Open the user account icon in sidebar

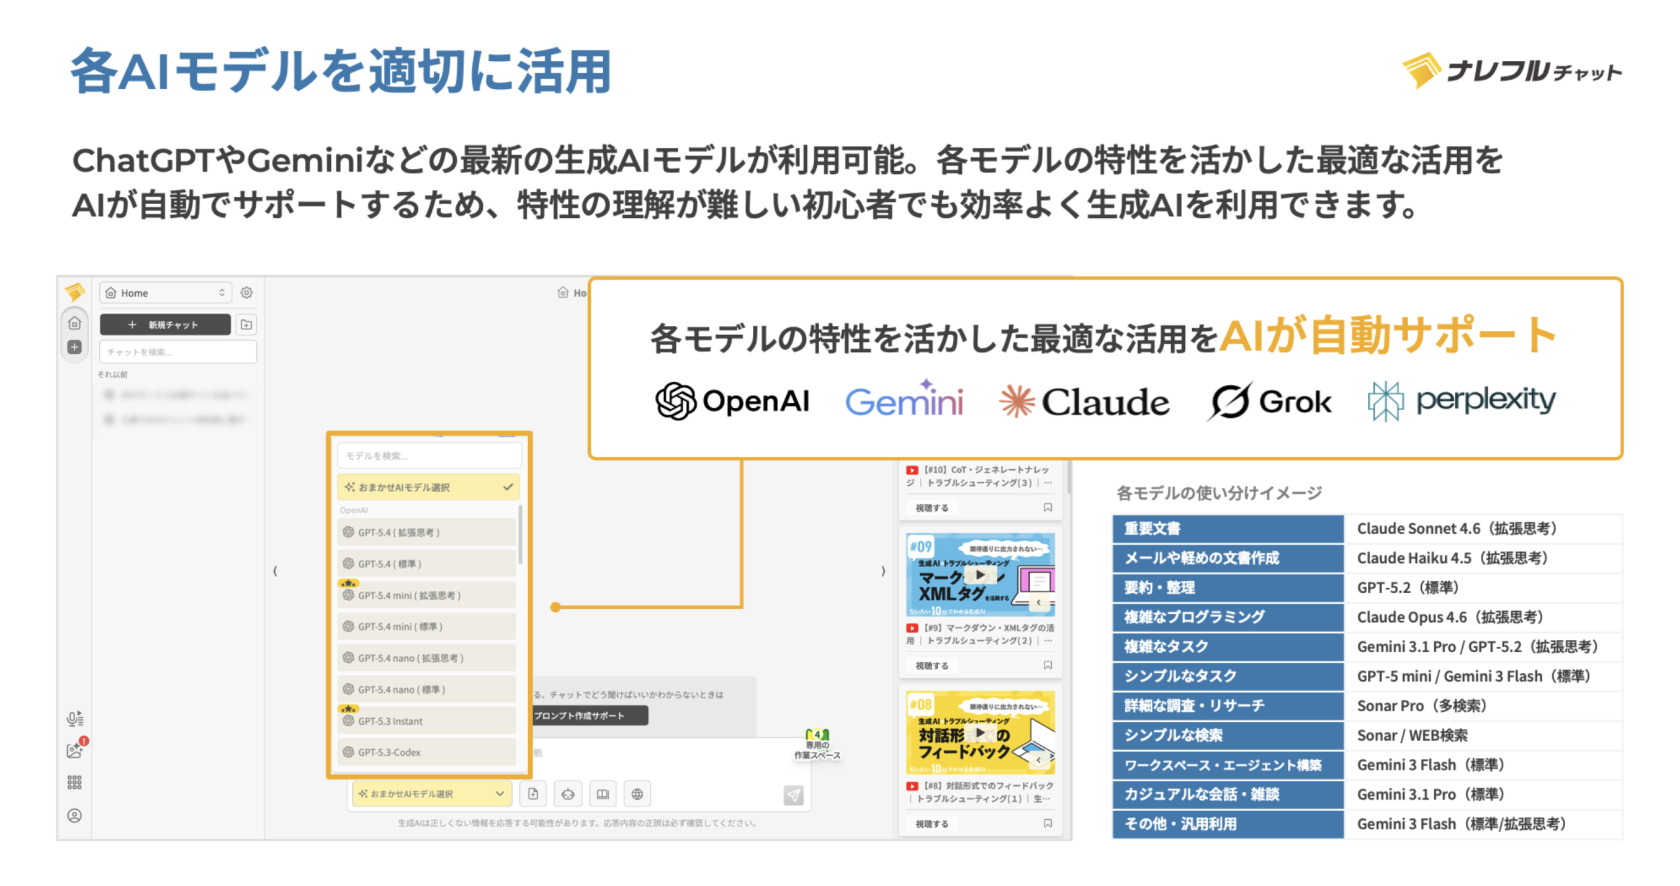coord(75,815)
